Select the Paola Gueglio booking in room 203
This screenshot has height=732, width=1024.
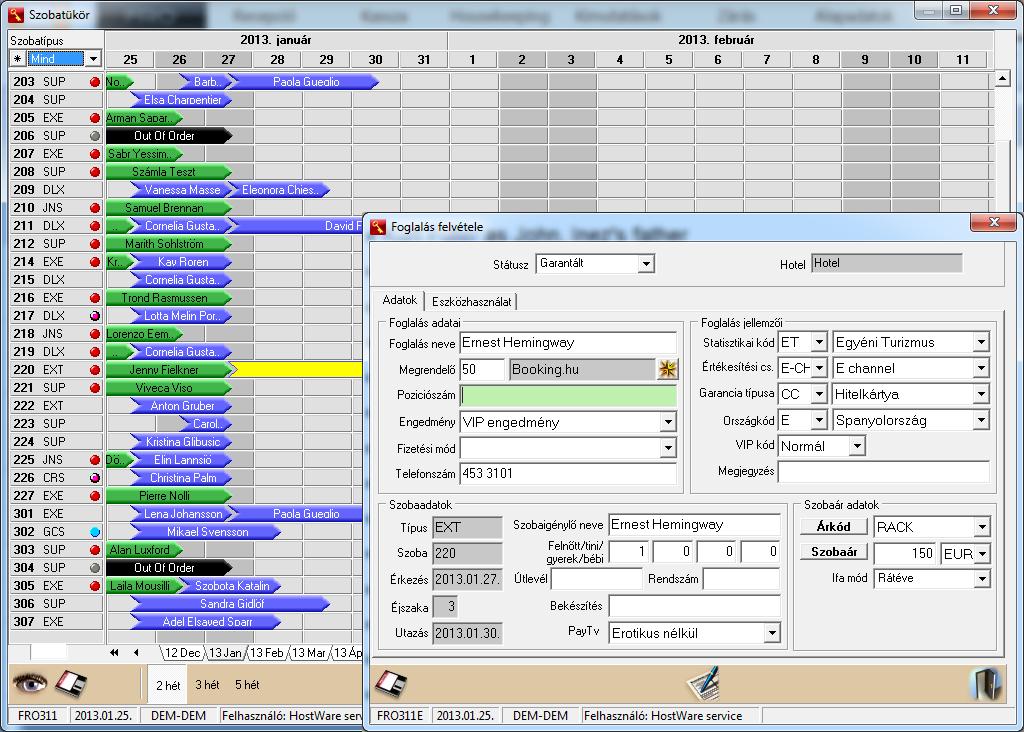(x=304, y=82)
